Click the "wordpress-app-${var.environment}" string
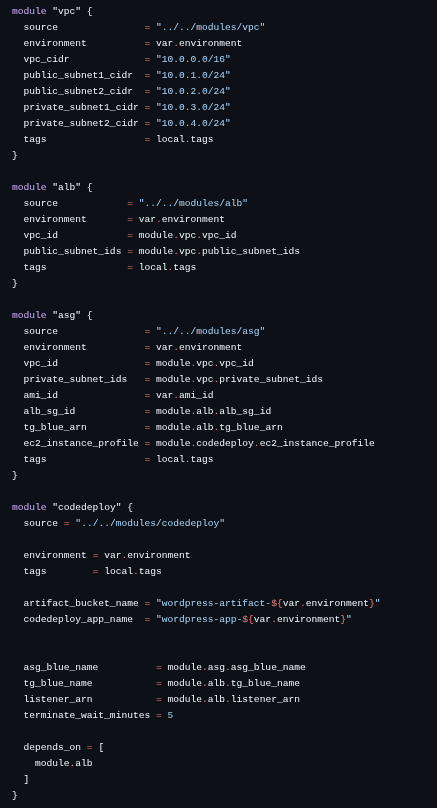Screen dimensions: 437x808 pos(254,619)
